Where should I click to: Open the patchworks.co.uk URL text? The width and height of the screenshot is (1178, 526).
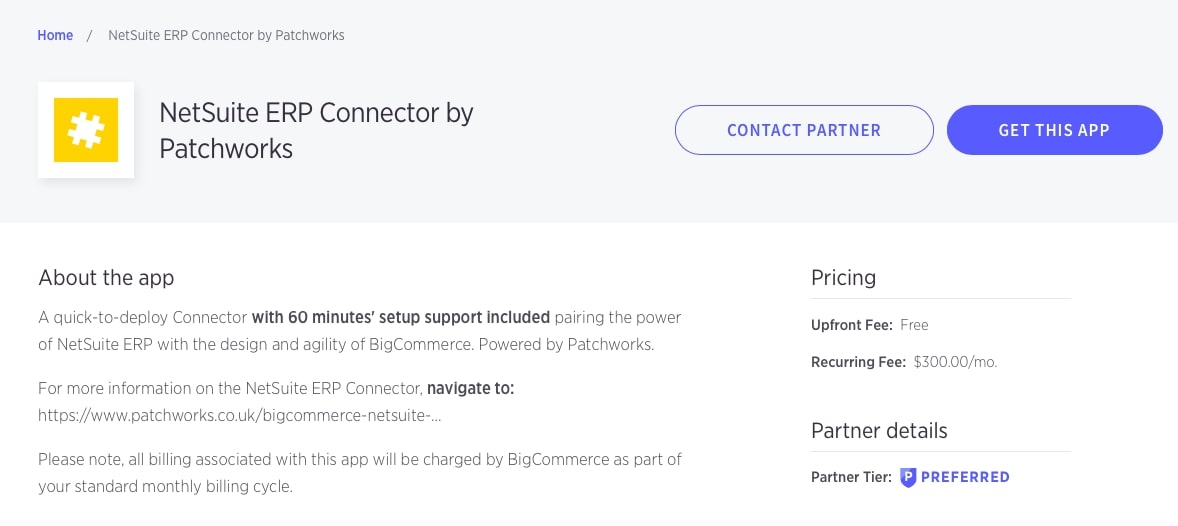click(x=240, y=415)
